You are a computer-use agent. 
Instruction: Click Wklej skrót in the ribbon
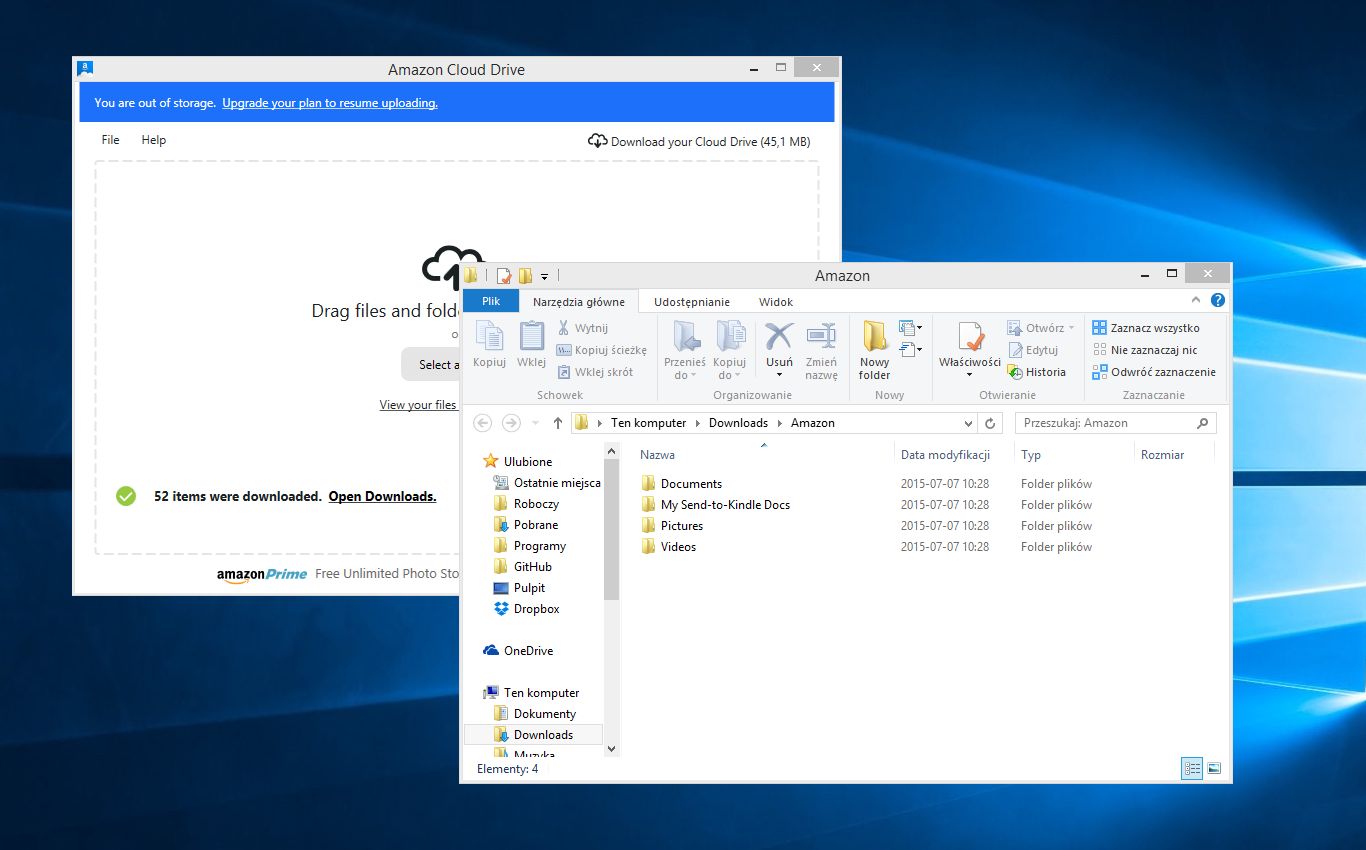click(595, 372)
